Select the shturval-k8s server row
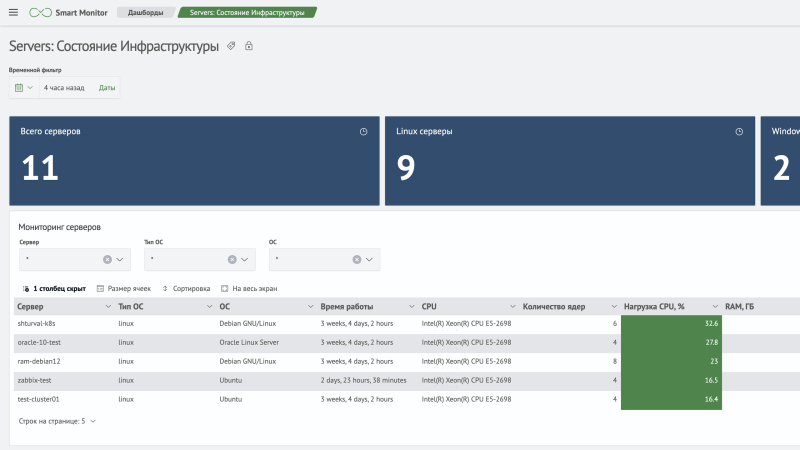The width and height of the screenshot is (800, 450). (407, 323)
